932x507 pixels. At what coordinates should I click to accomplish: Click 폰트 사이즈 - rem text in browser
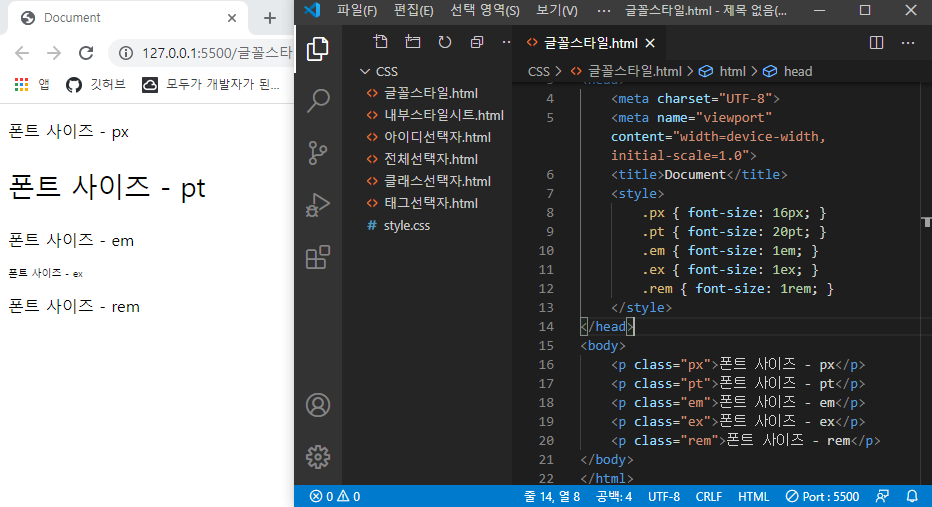(x=74, y=306)
